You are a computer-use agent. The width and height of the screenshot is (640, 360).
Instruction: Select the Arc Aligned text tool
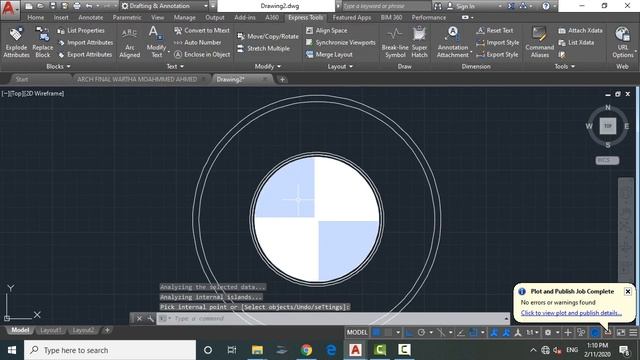[129, 42]
